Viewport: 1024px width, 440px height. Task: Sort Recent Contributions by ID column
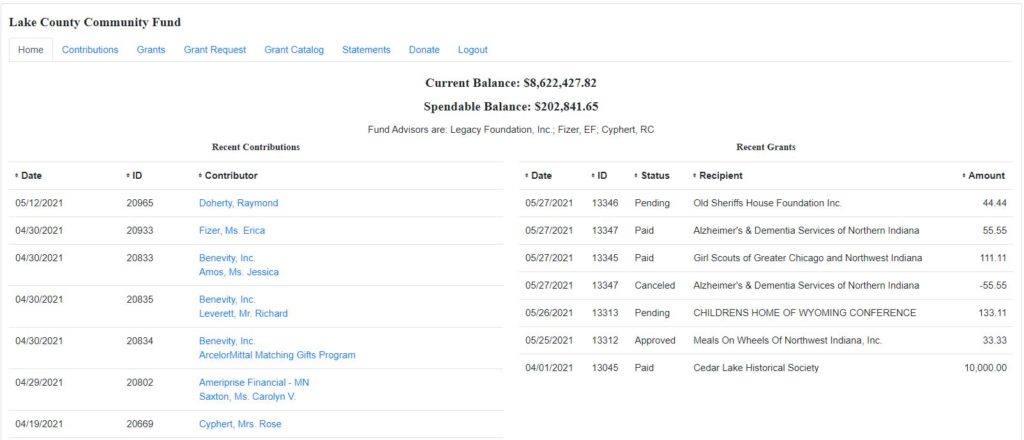(x=134, y=176)
